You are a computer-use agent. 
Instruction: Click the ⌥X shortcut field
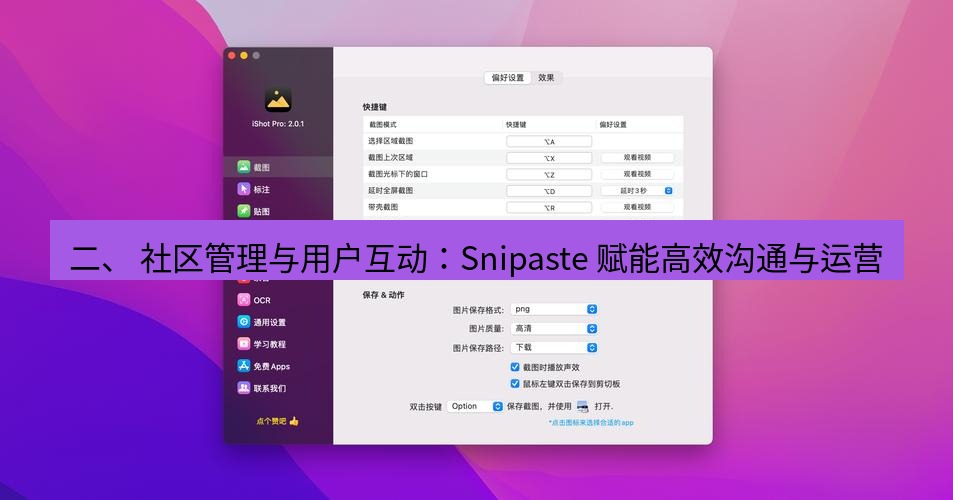(x=549, y=158)
